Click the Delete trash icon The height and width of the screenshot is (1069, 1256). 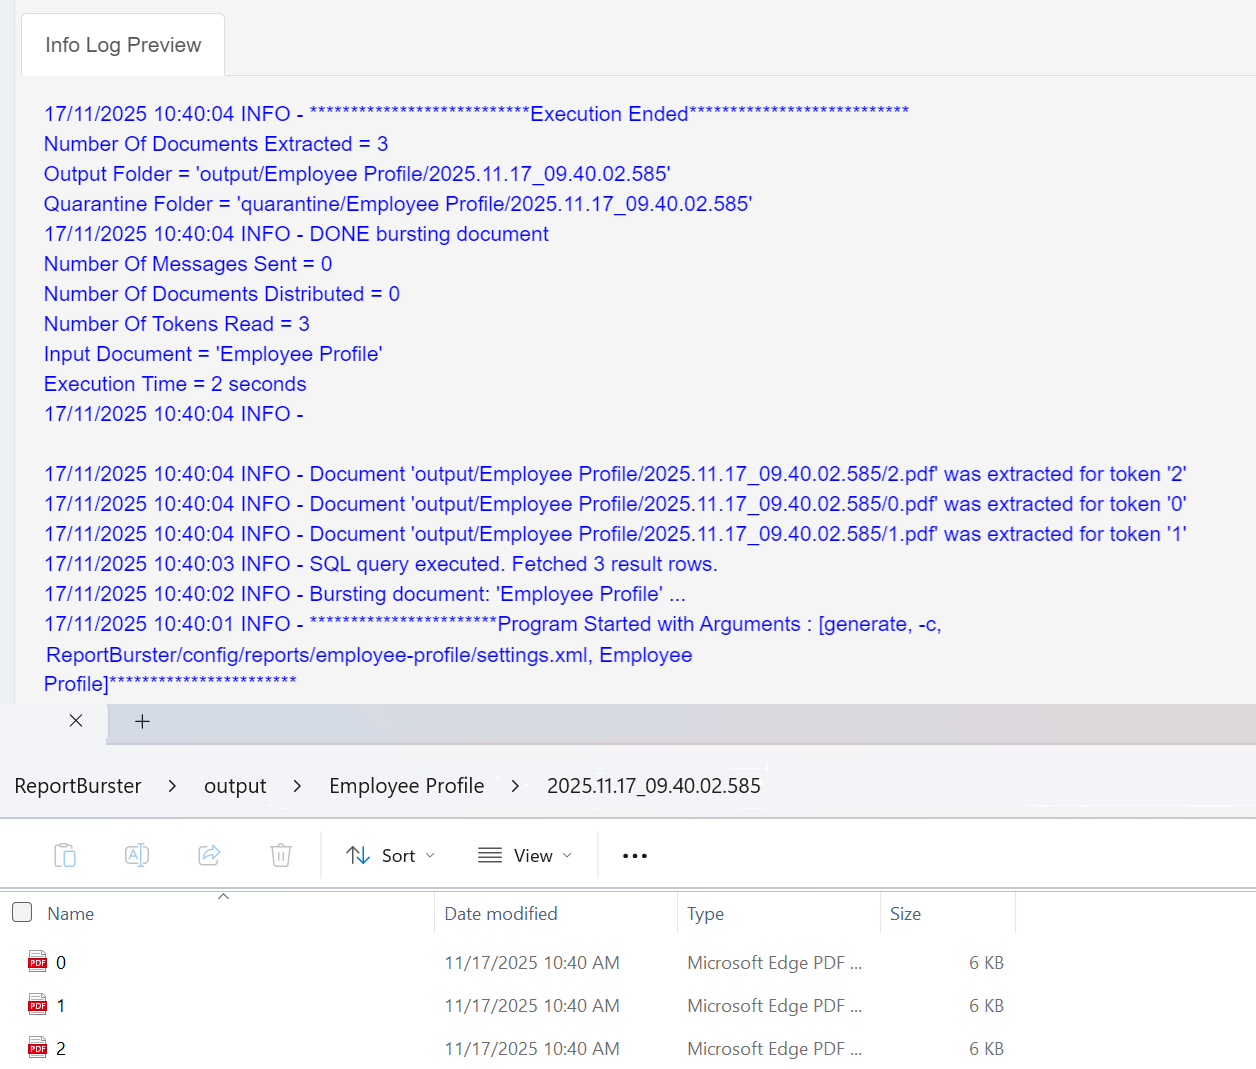(x=280, y=855)
